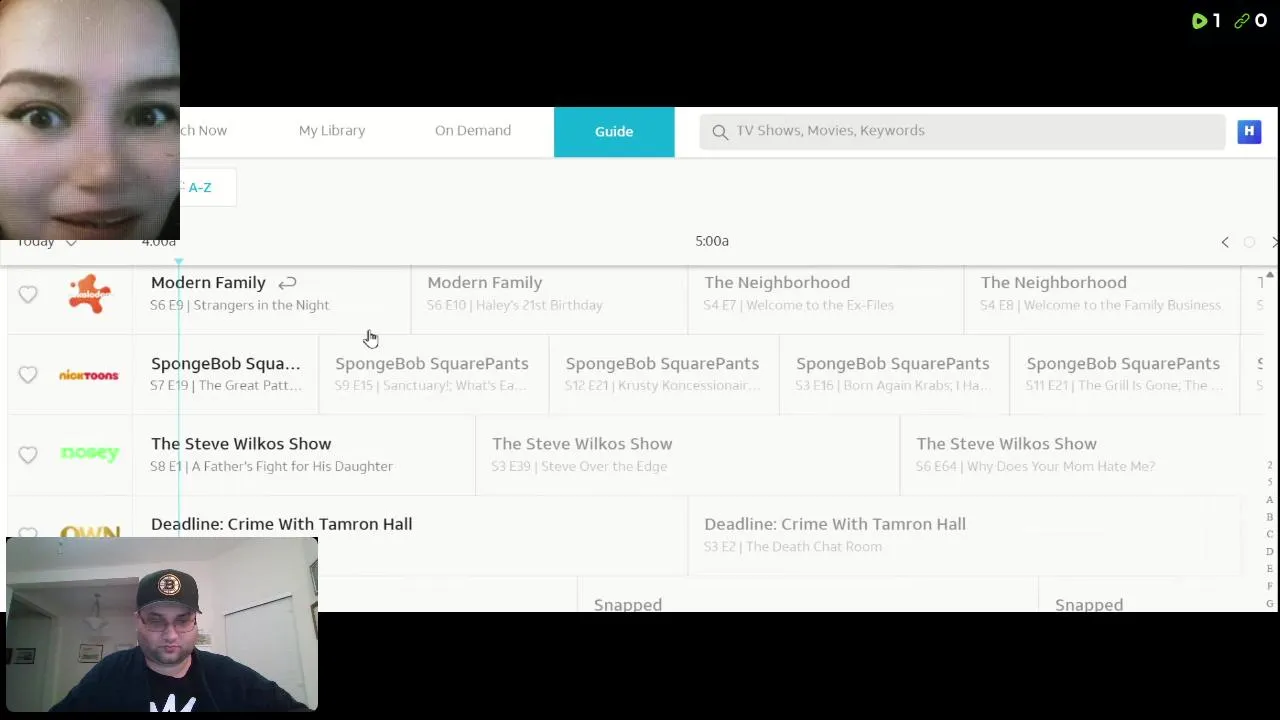The height and width of the screenshot is (720, 1280).
Task: Open SpongeBob S3 E16 Born Again Krabs listing
Action: (894, 374)
